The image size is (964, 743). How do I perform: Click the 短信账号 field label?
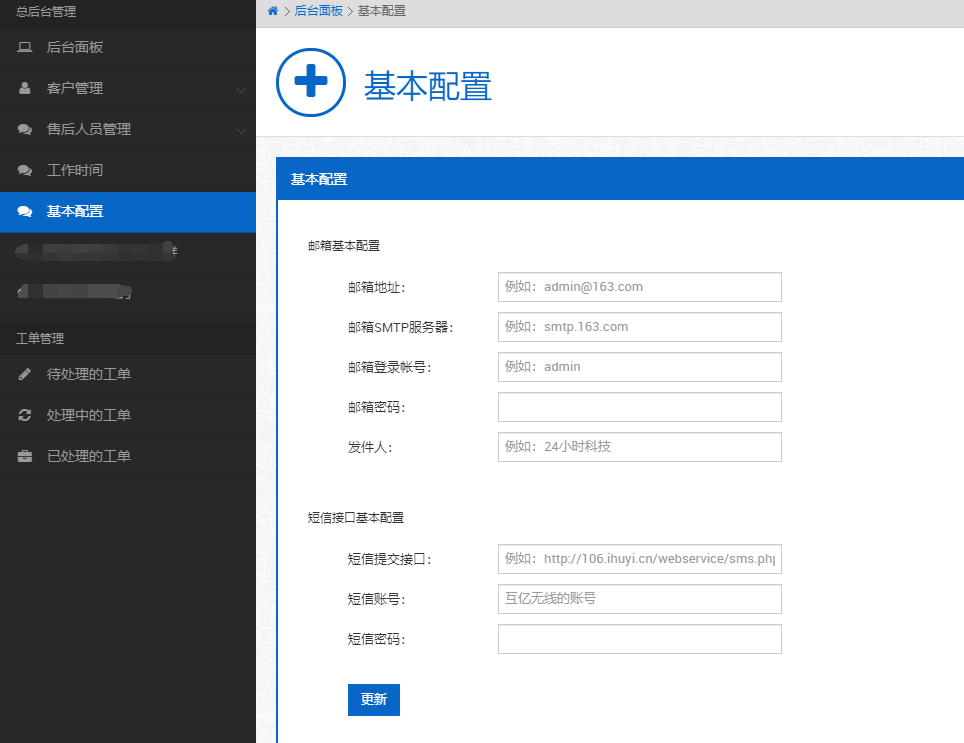click(x=377, y=599)
